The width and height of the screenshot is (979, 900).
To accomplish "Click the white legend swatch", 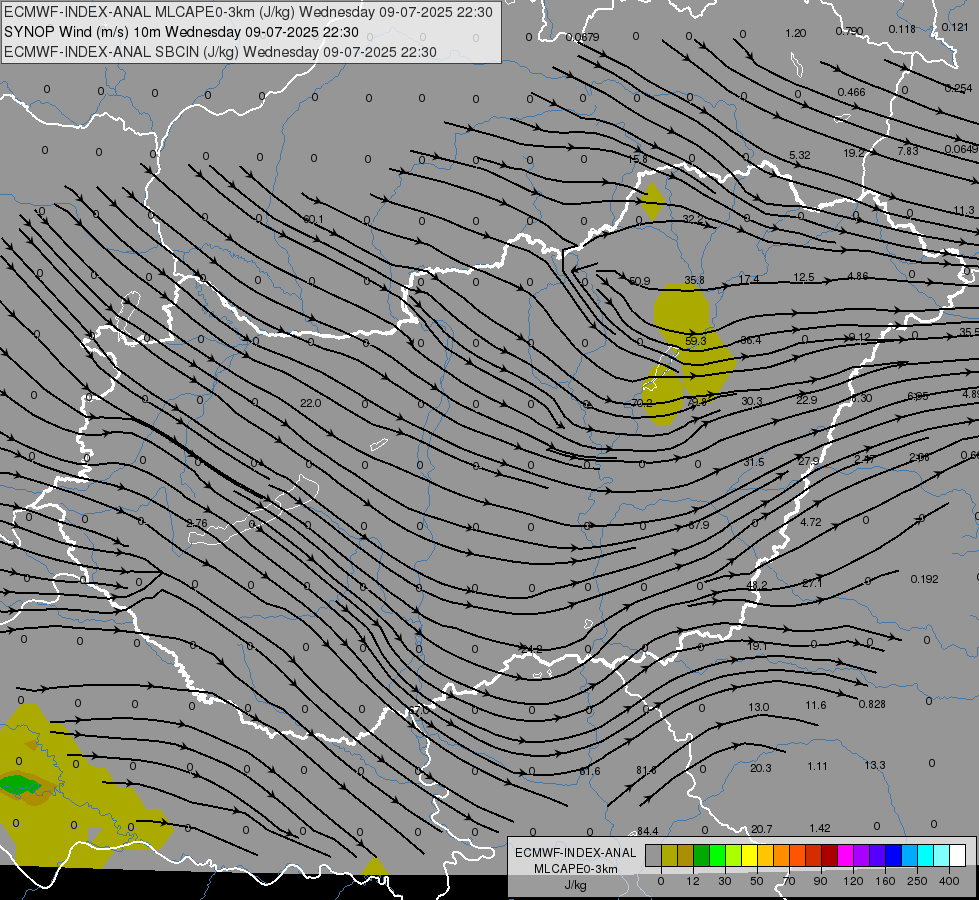I will (958, 856).
